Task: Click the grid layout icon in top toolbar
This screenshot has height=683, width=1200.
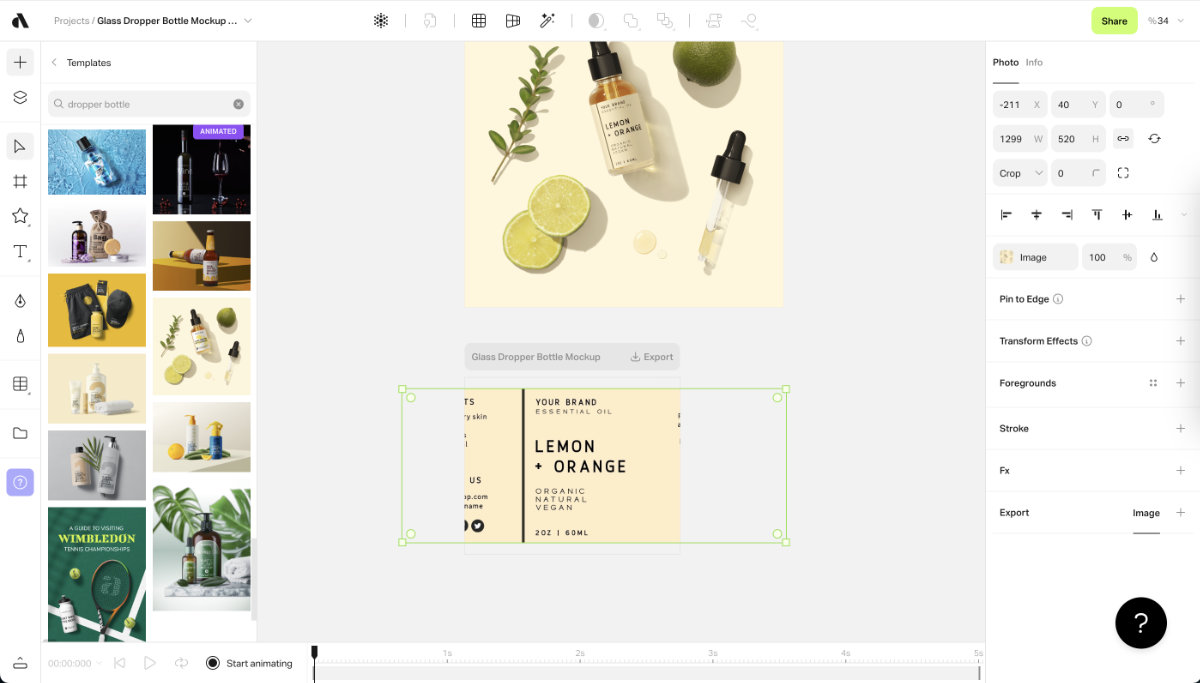Action: pos(479,20)
